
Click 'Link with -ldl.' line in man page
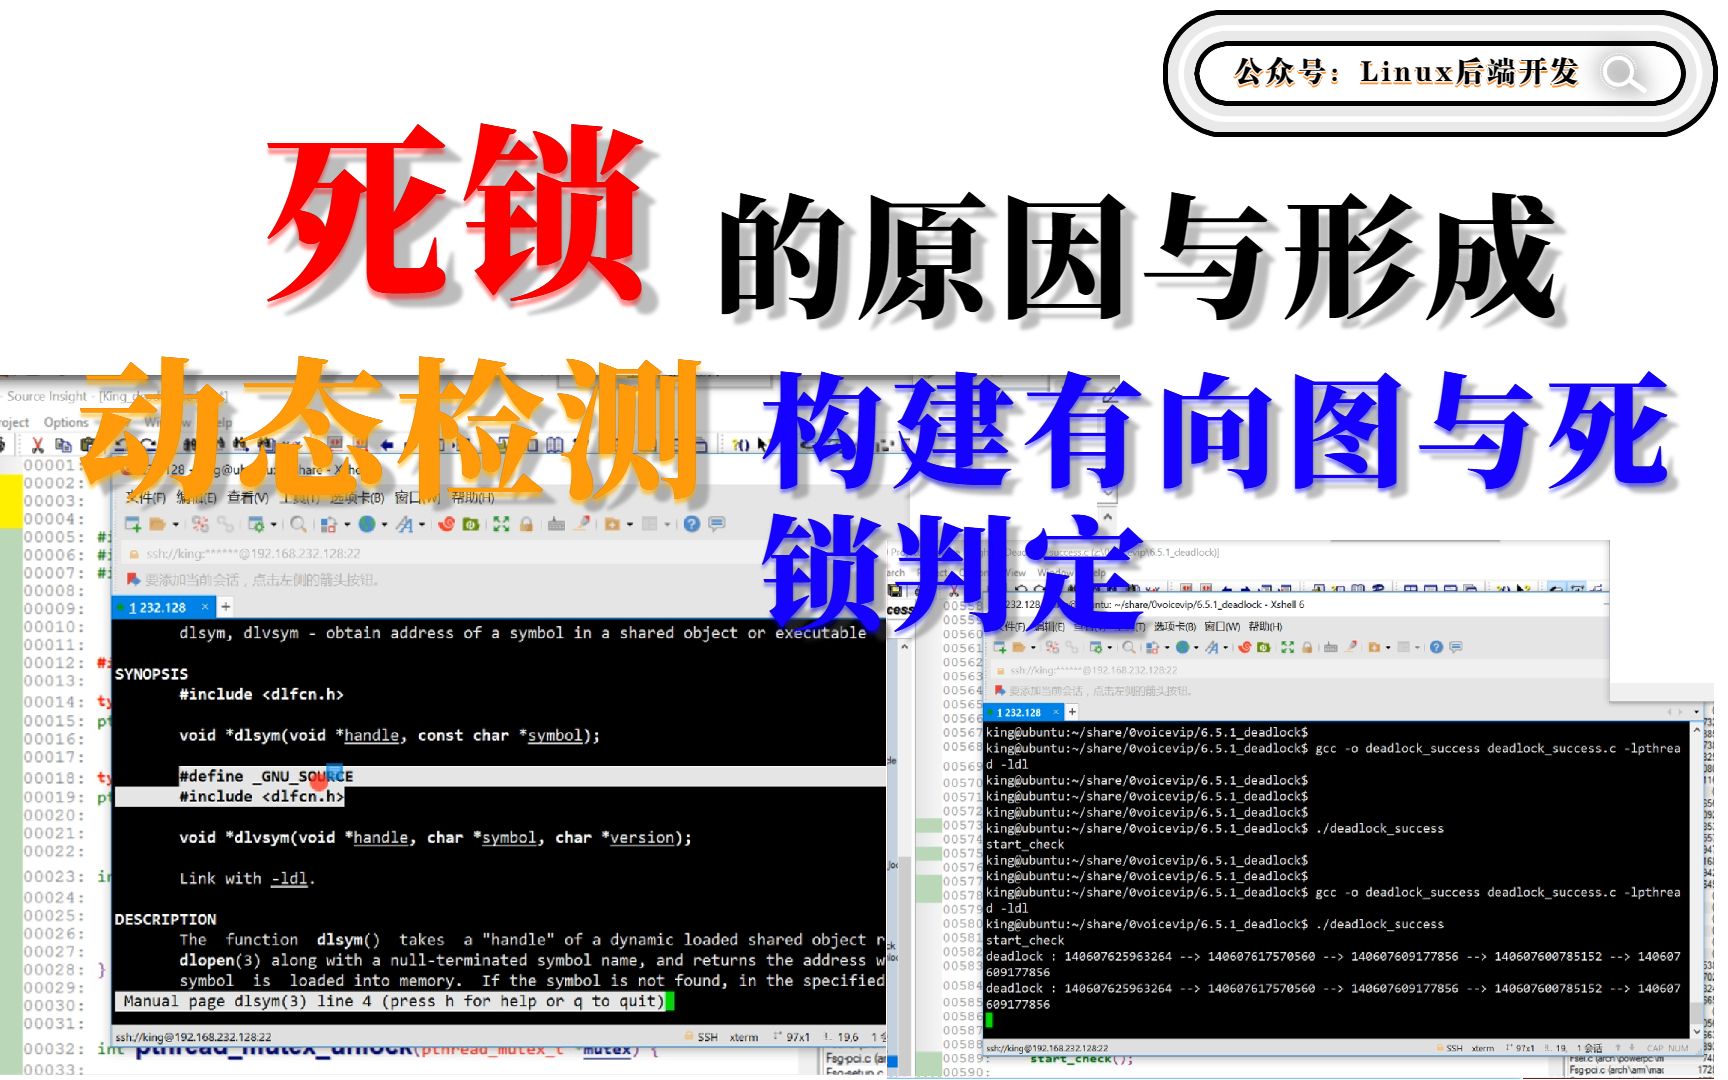[x=247, y=878]
